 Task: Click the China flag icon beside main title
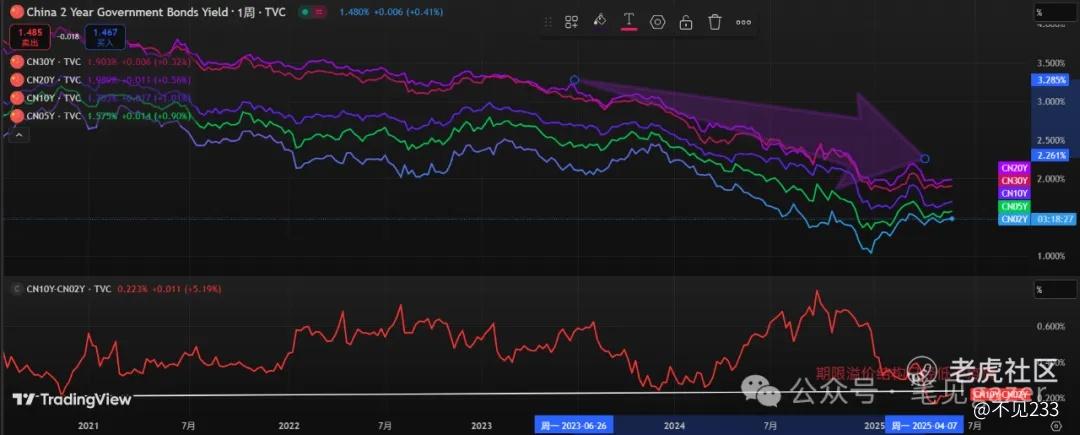17,12
